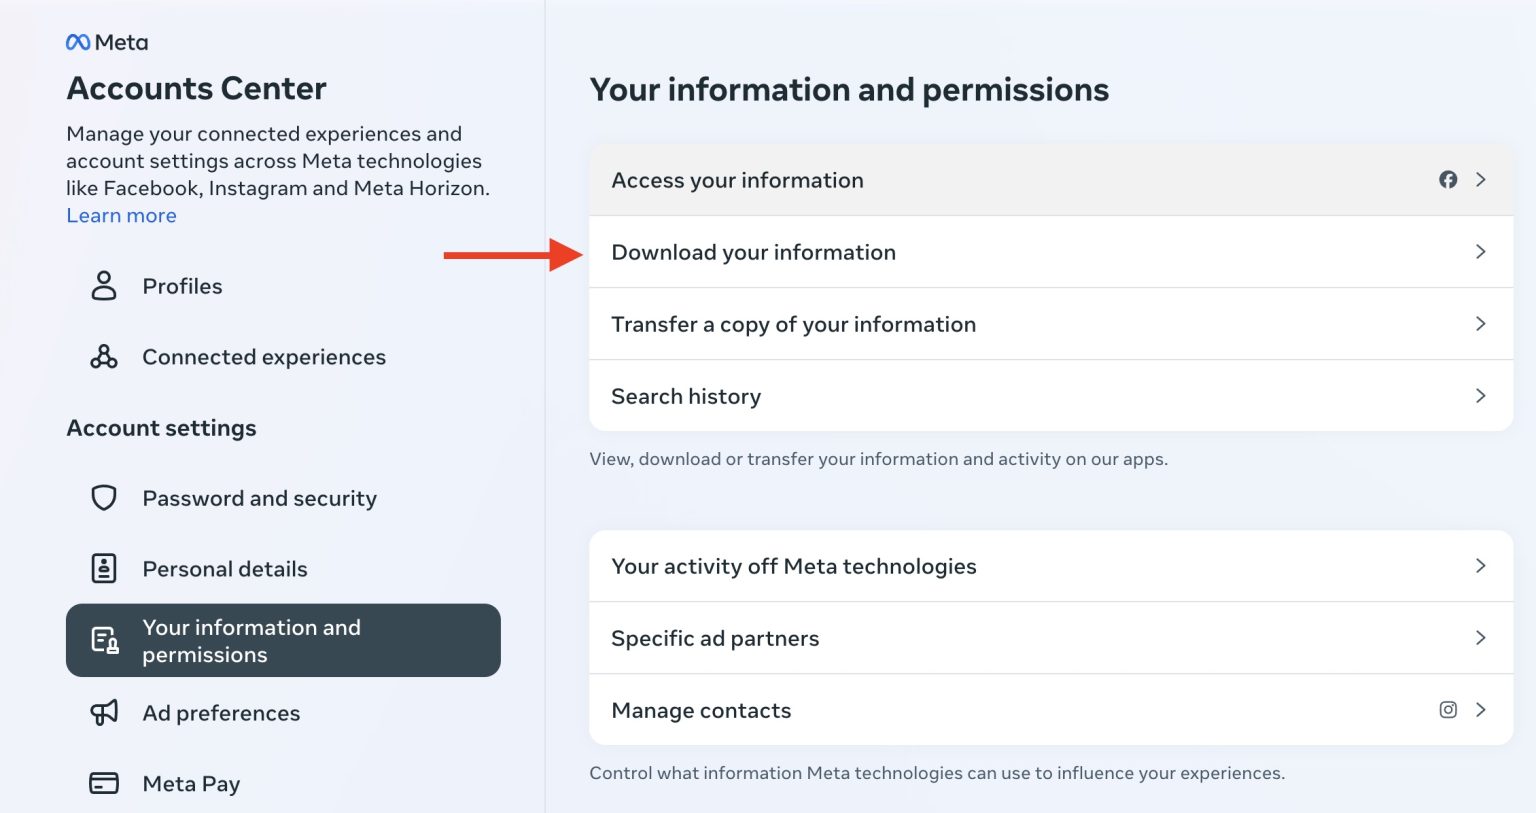The image size is (1536, 813).
Task: Click the Accounts Center heading
Action: pos(196,88)
